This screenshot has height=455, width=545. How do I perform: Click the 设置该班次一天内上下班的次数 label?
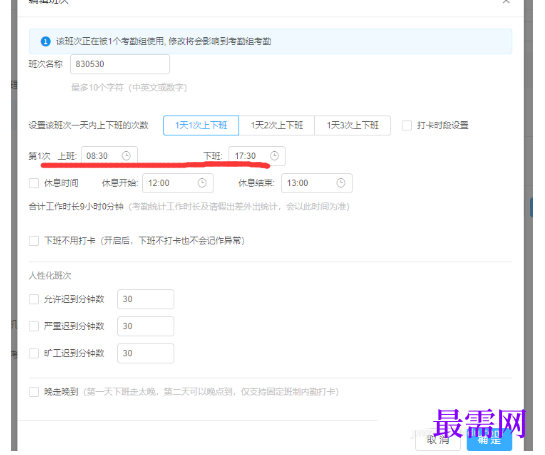(89, 125)
